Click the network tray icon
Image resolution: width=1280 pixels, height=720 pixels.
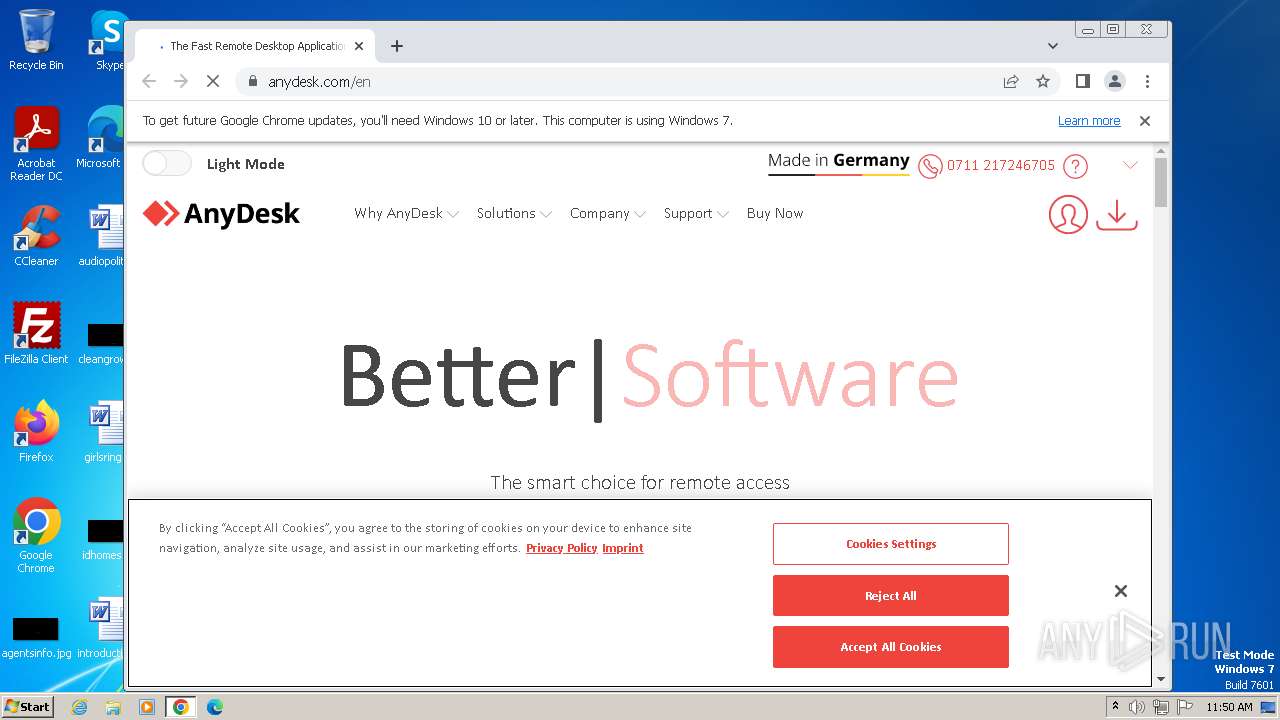pyautogui.click(x=1161, y=707)
